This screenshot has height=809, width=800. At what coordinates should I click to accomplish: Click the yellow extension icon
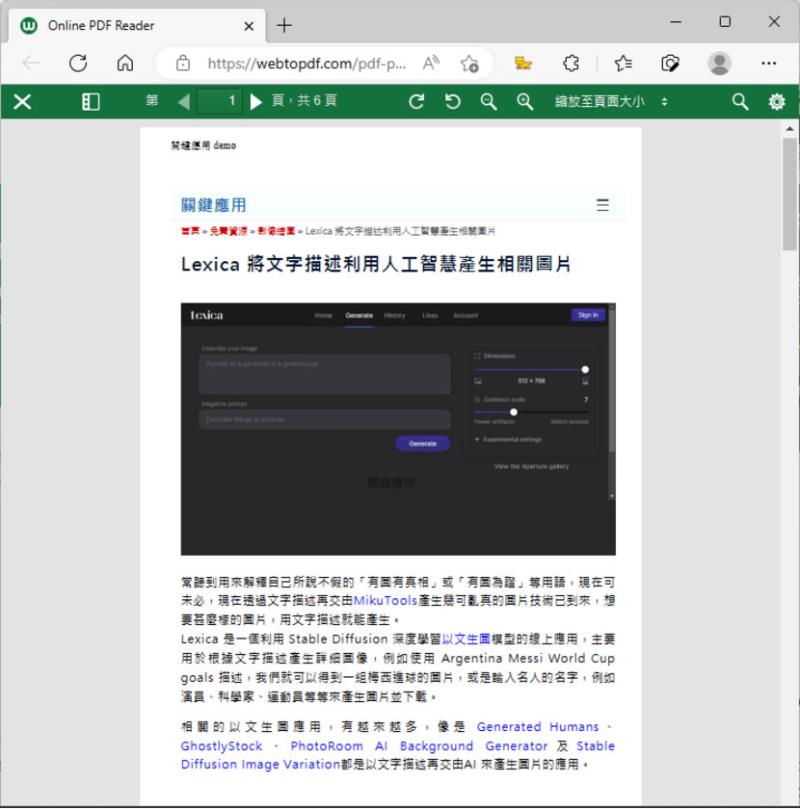pos(523,63)
